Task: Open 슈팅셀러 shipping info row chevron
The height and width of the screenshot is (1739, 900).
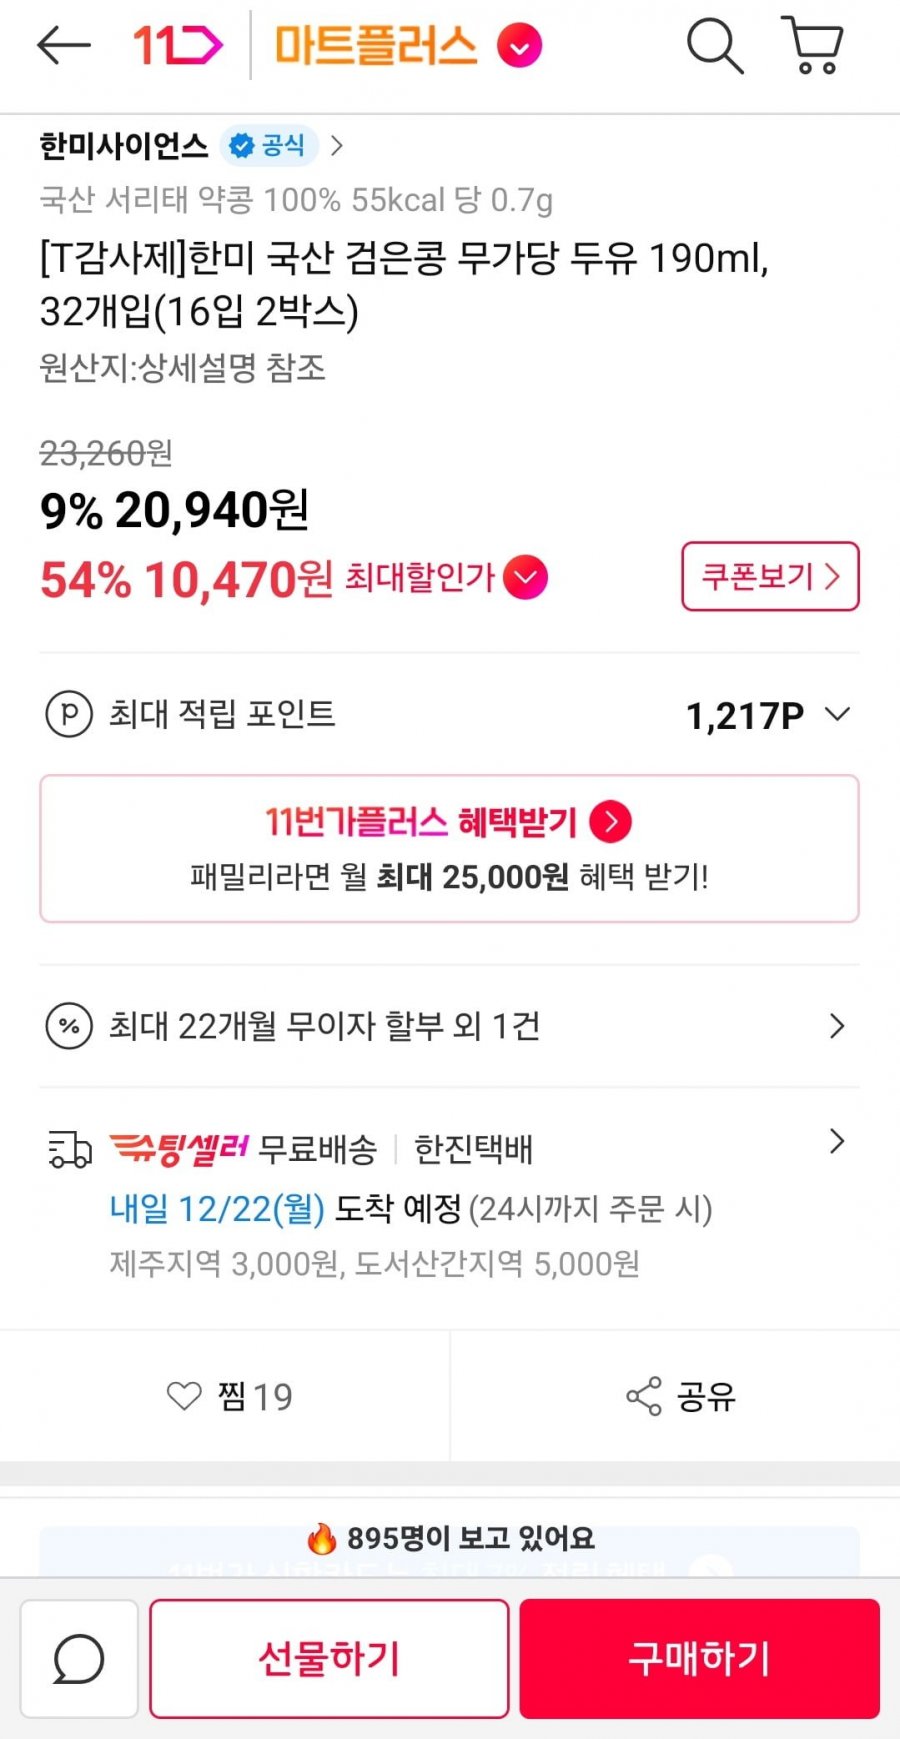Action: 838,1142
